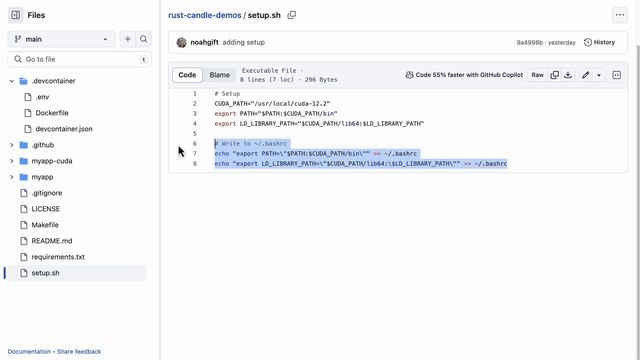Open noahgift avatar profile
This screenshot has height=360, width=640.
pyautogui.click(x=181, y=42)
